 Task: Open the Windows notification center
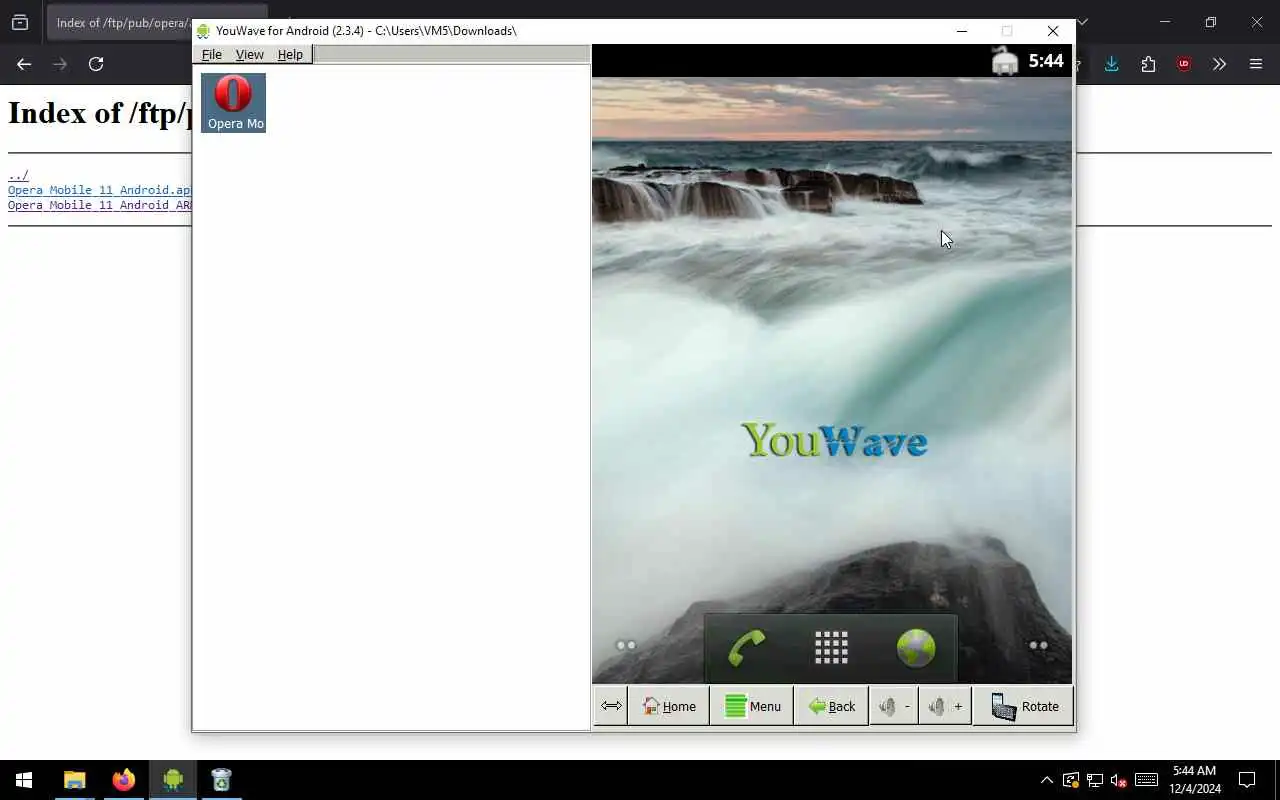(x=1247, y=780)
